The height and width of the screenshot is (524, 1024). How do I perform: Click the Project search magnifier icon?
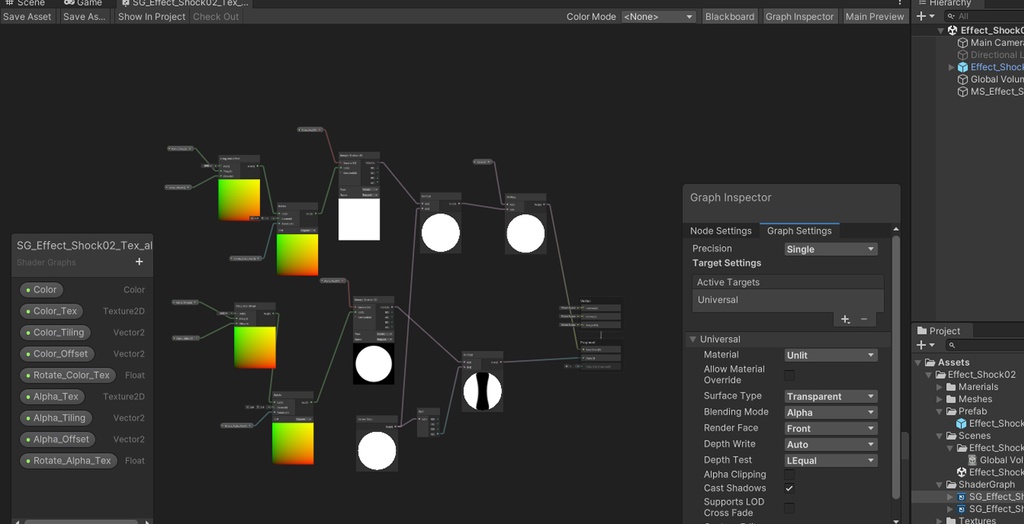pos(952,345)
